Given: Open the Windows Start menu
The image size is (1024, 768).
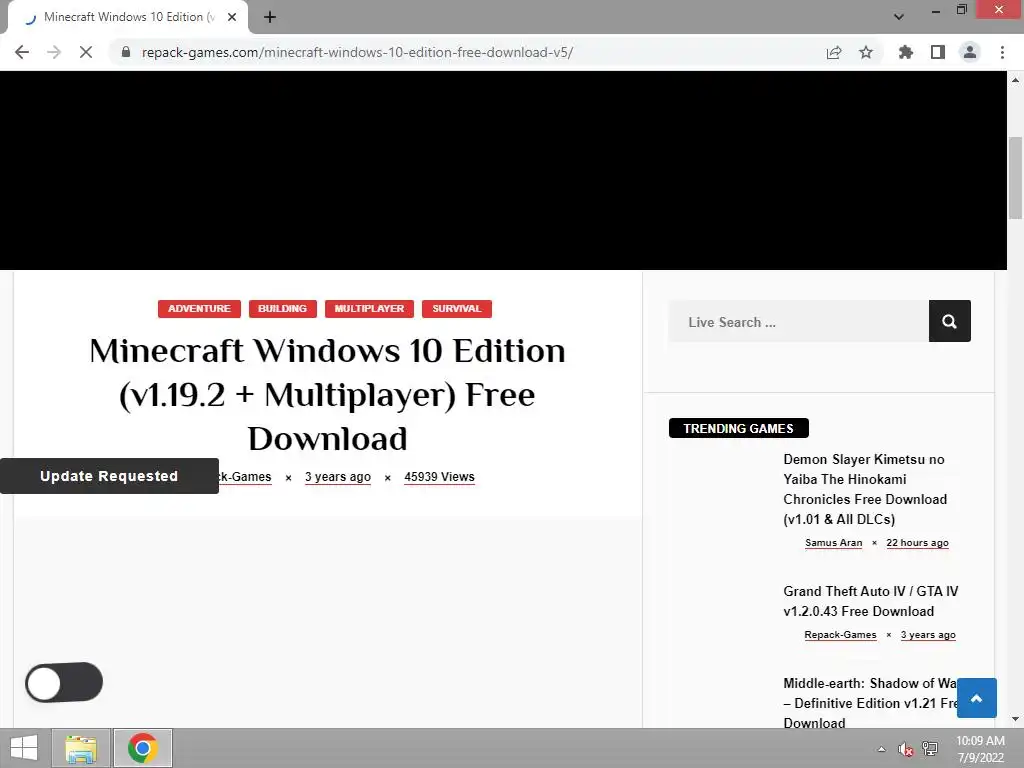Looking at the screenshot, I should [x=24, y=748].
